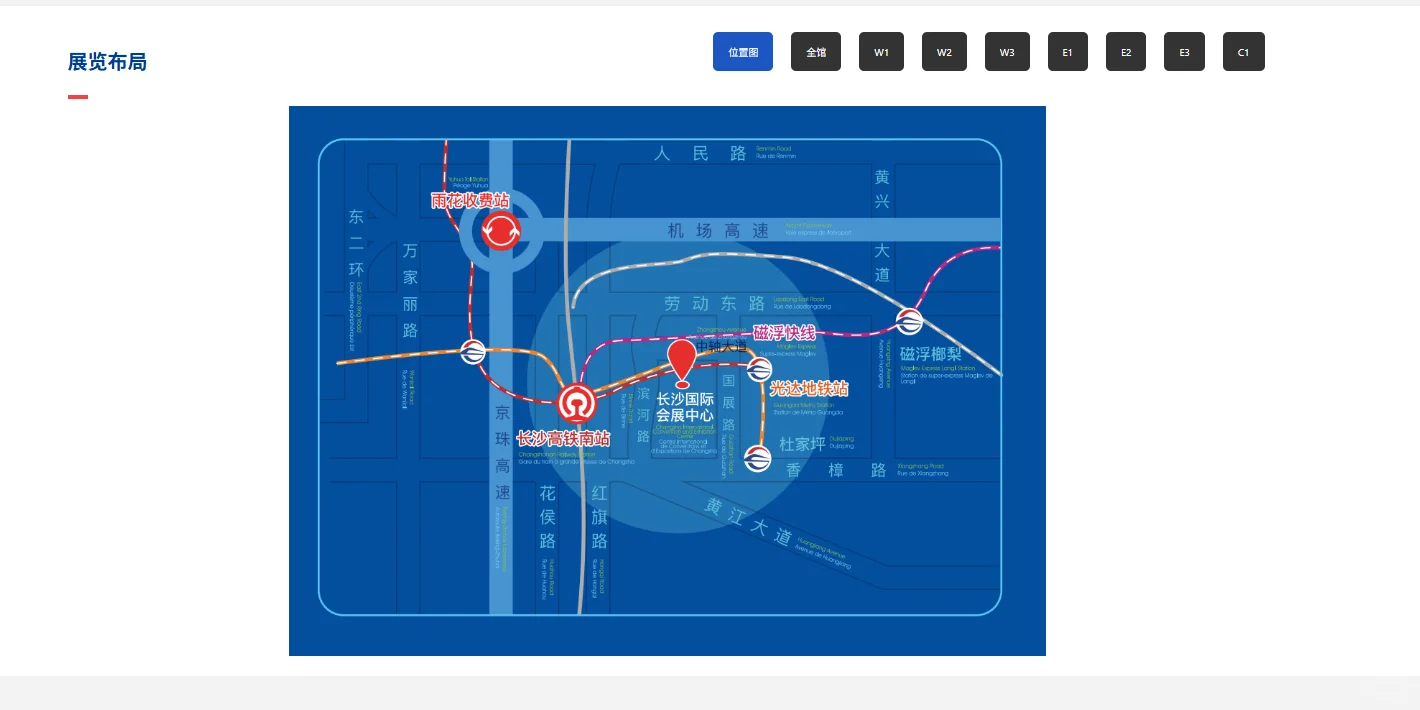Click the 人民路 road label
Screen dimensions: 1420x710
pos(701,153)
